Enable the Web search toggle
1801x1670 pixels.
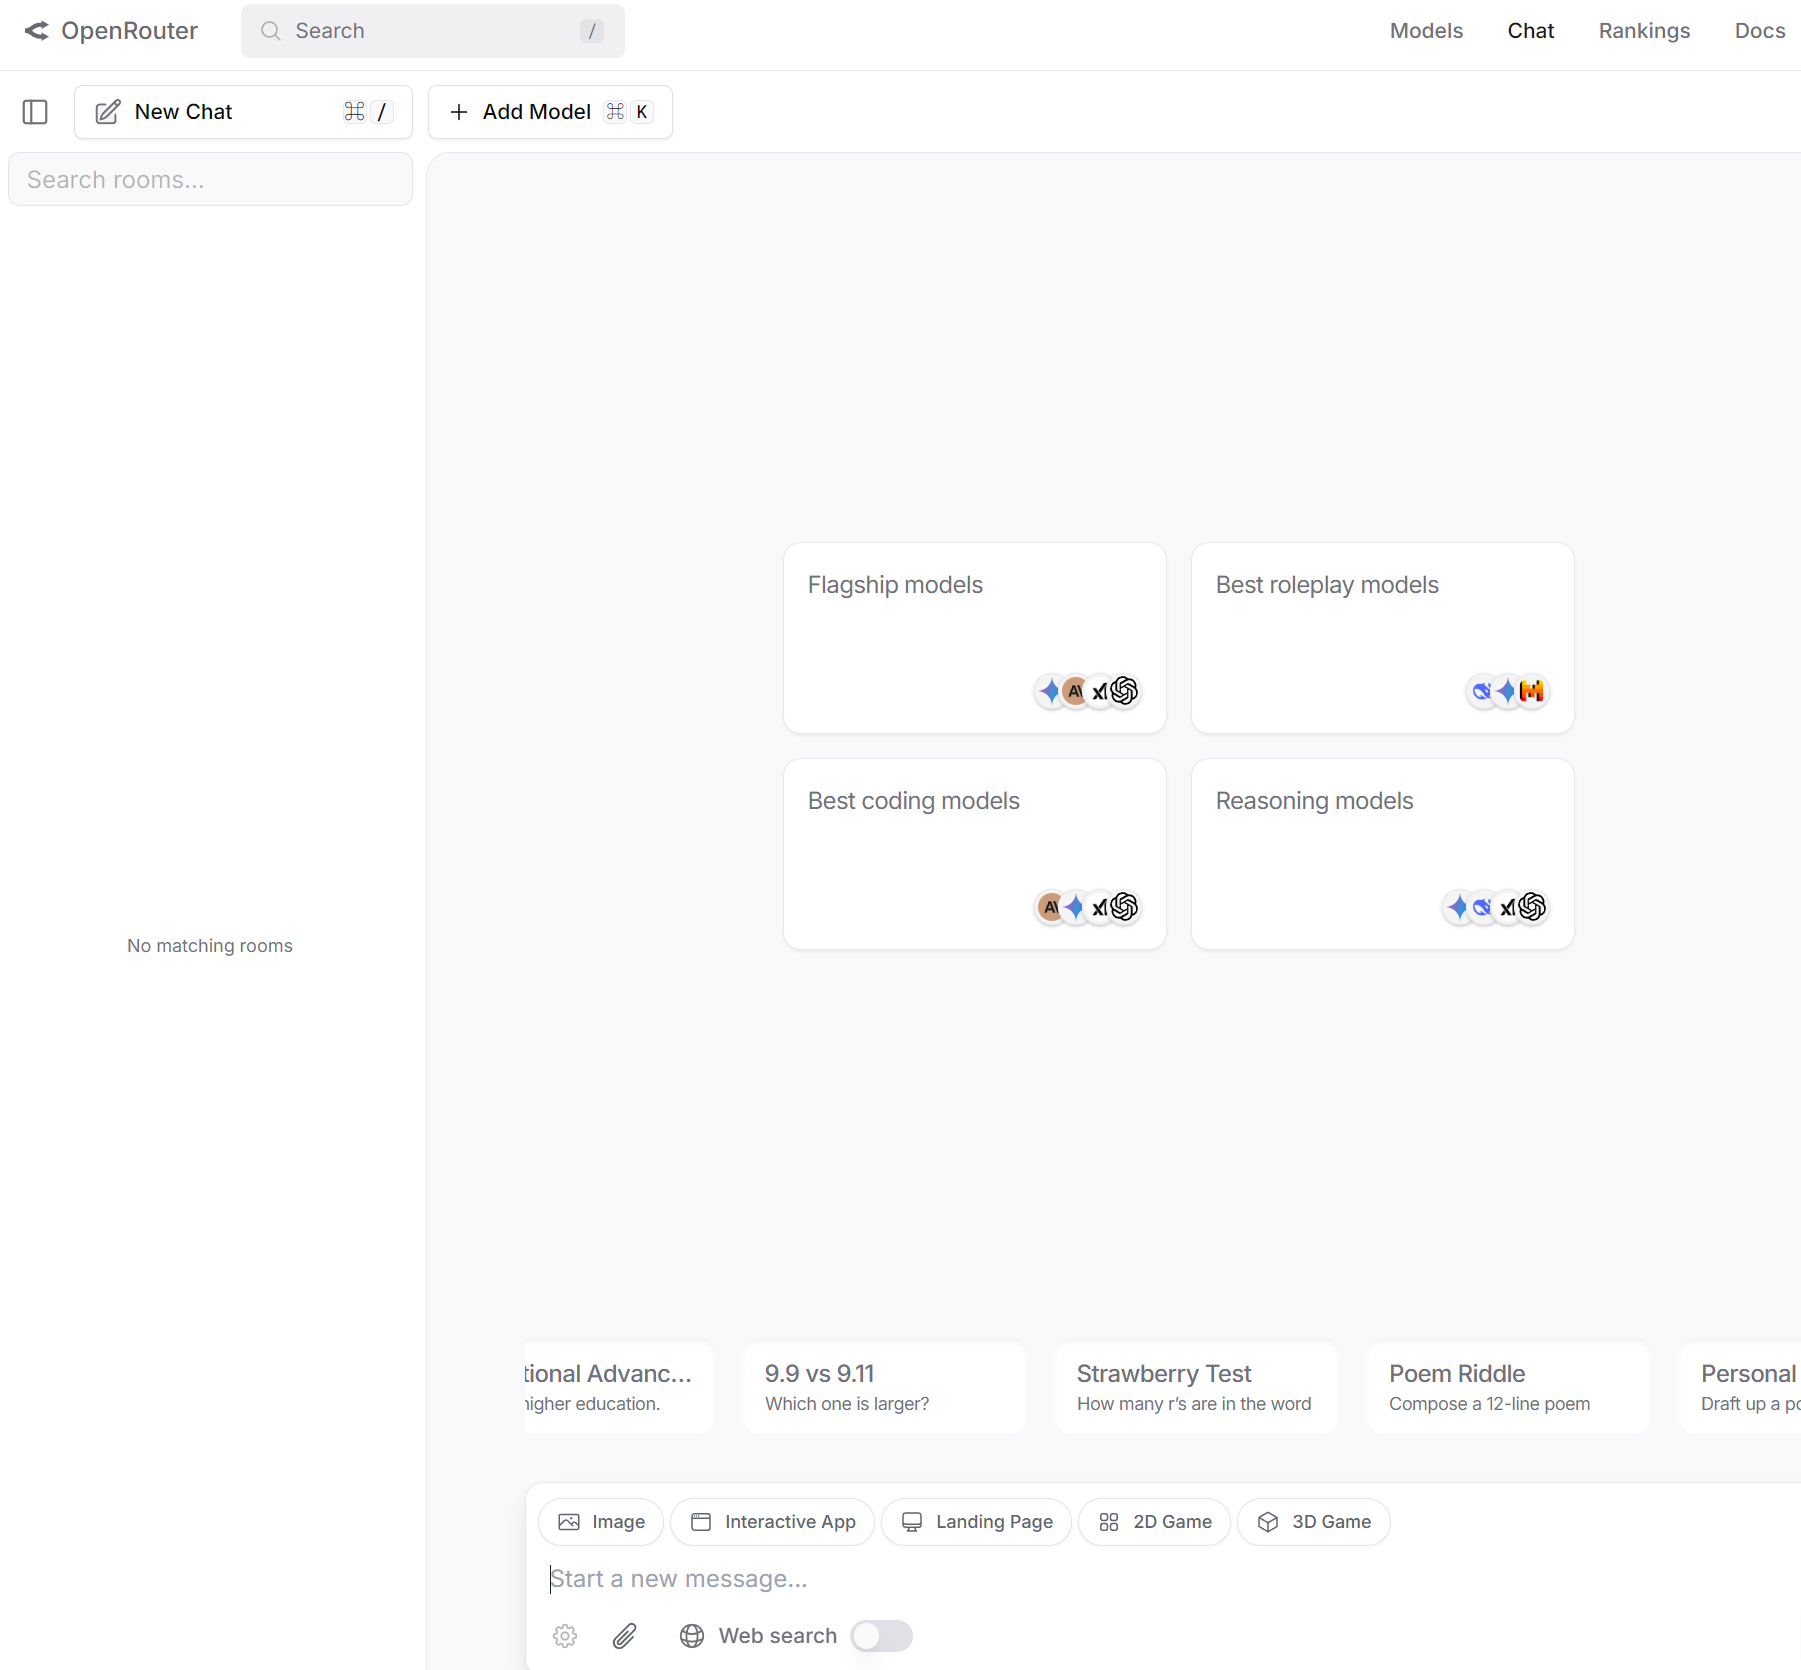(x=882, y=1636)
